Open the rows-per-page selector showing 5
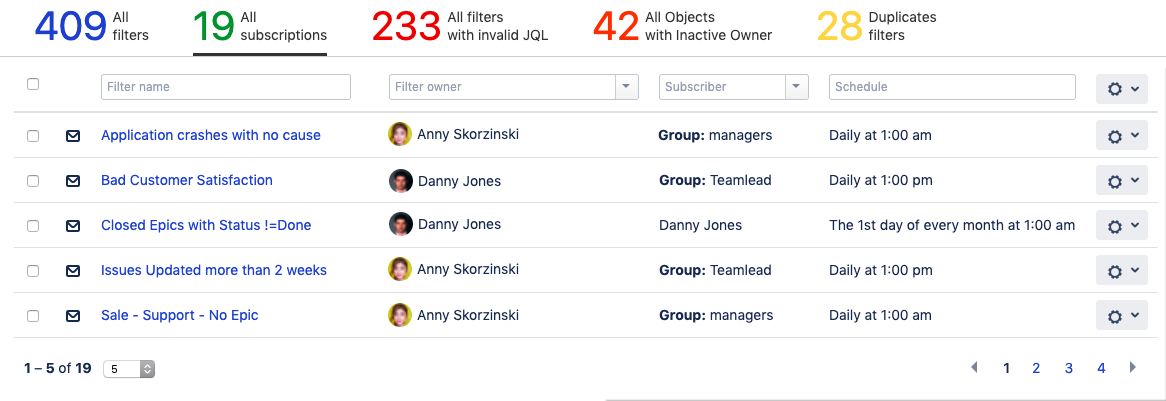The height and width of the screenshot is (401, 1166). tap(129, 369)
